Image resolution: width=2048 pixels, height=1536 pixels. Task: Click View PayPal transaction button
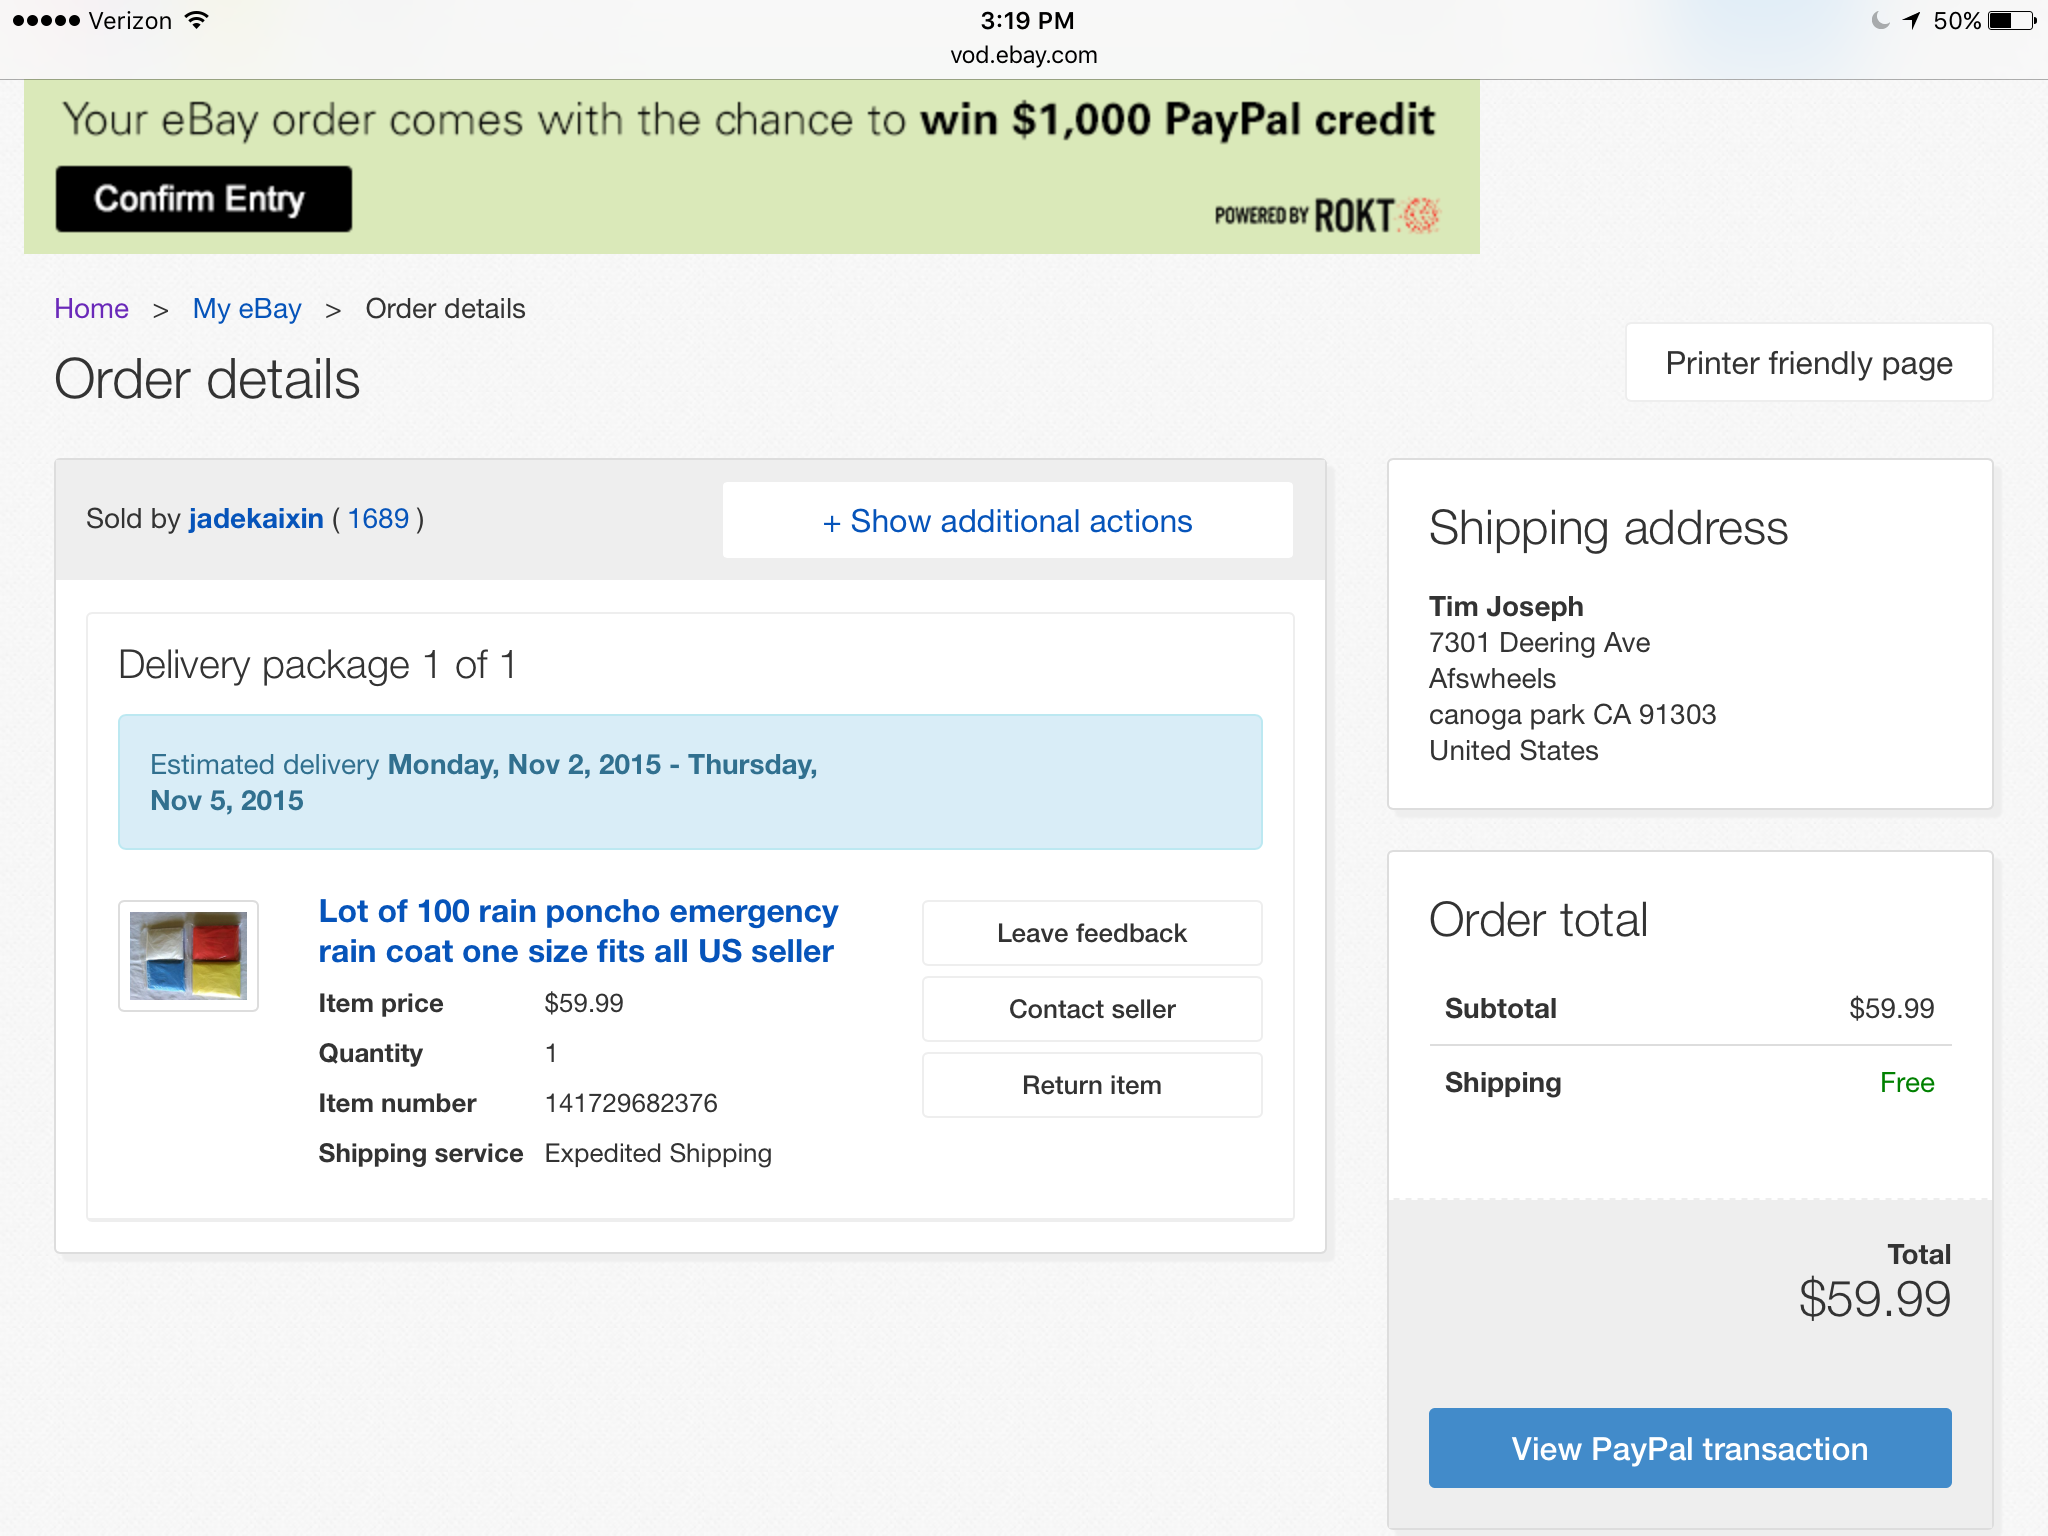click(1689, 1448)
